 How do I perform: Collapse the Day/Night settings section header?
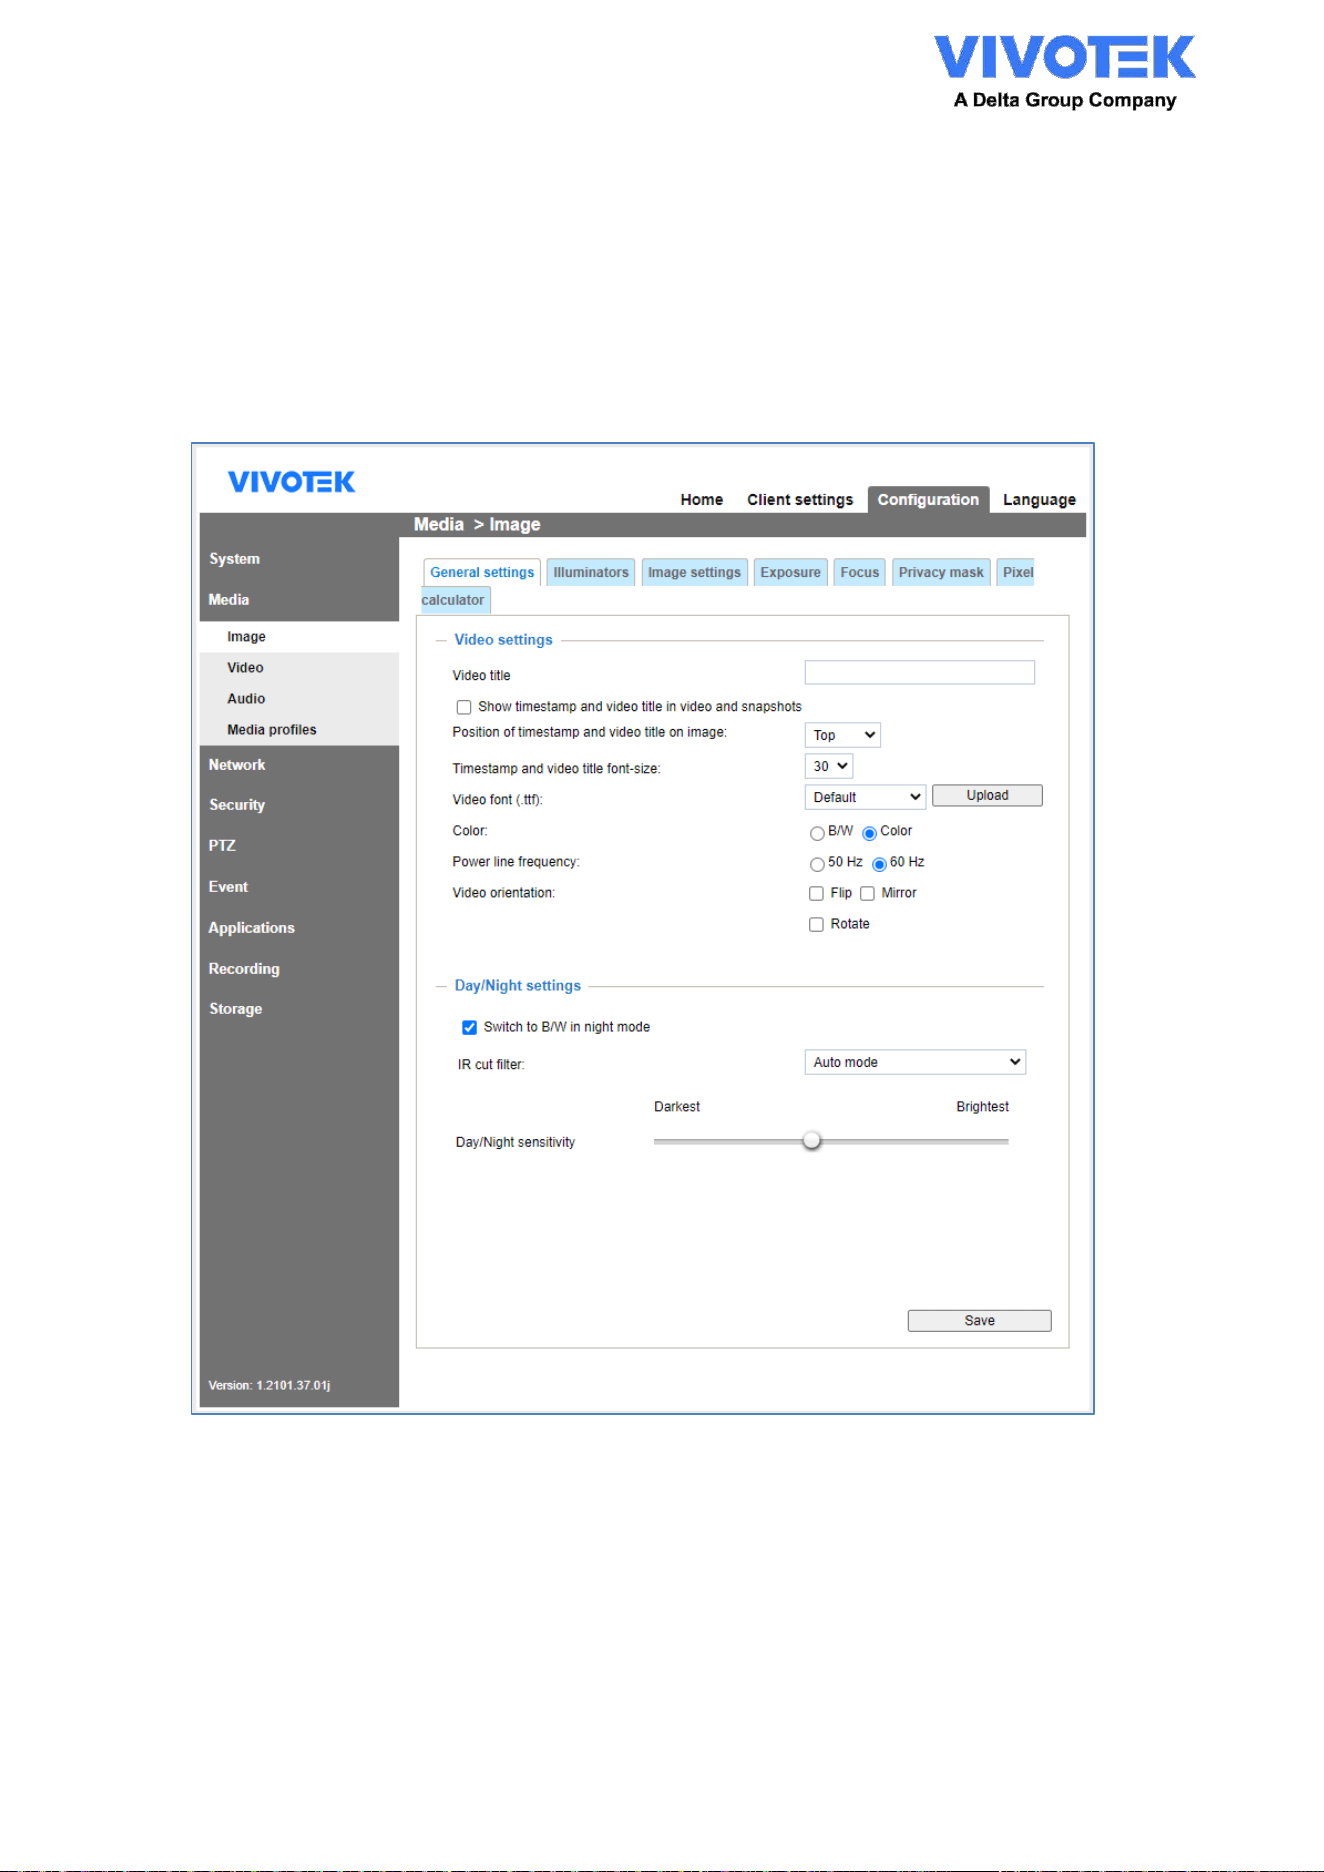pos(517,986)
